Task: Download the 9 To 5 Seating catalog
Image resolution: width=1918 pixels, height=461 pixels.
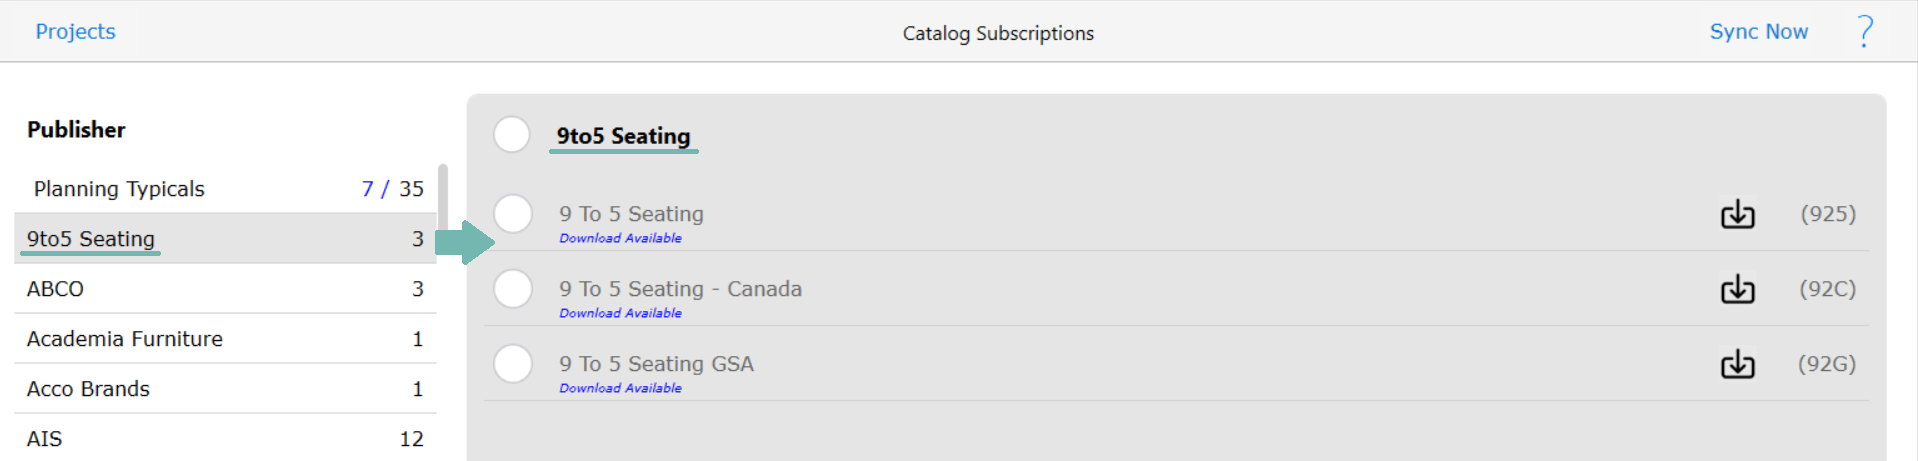Action: (x=1737, y=214)
